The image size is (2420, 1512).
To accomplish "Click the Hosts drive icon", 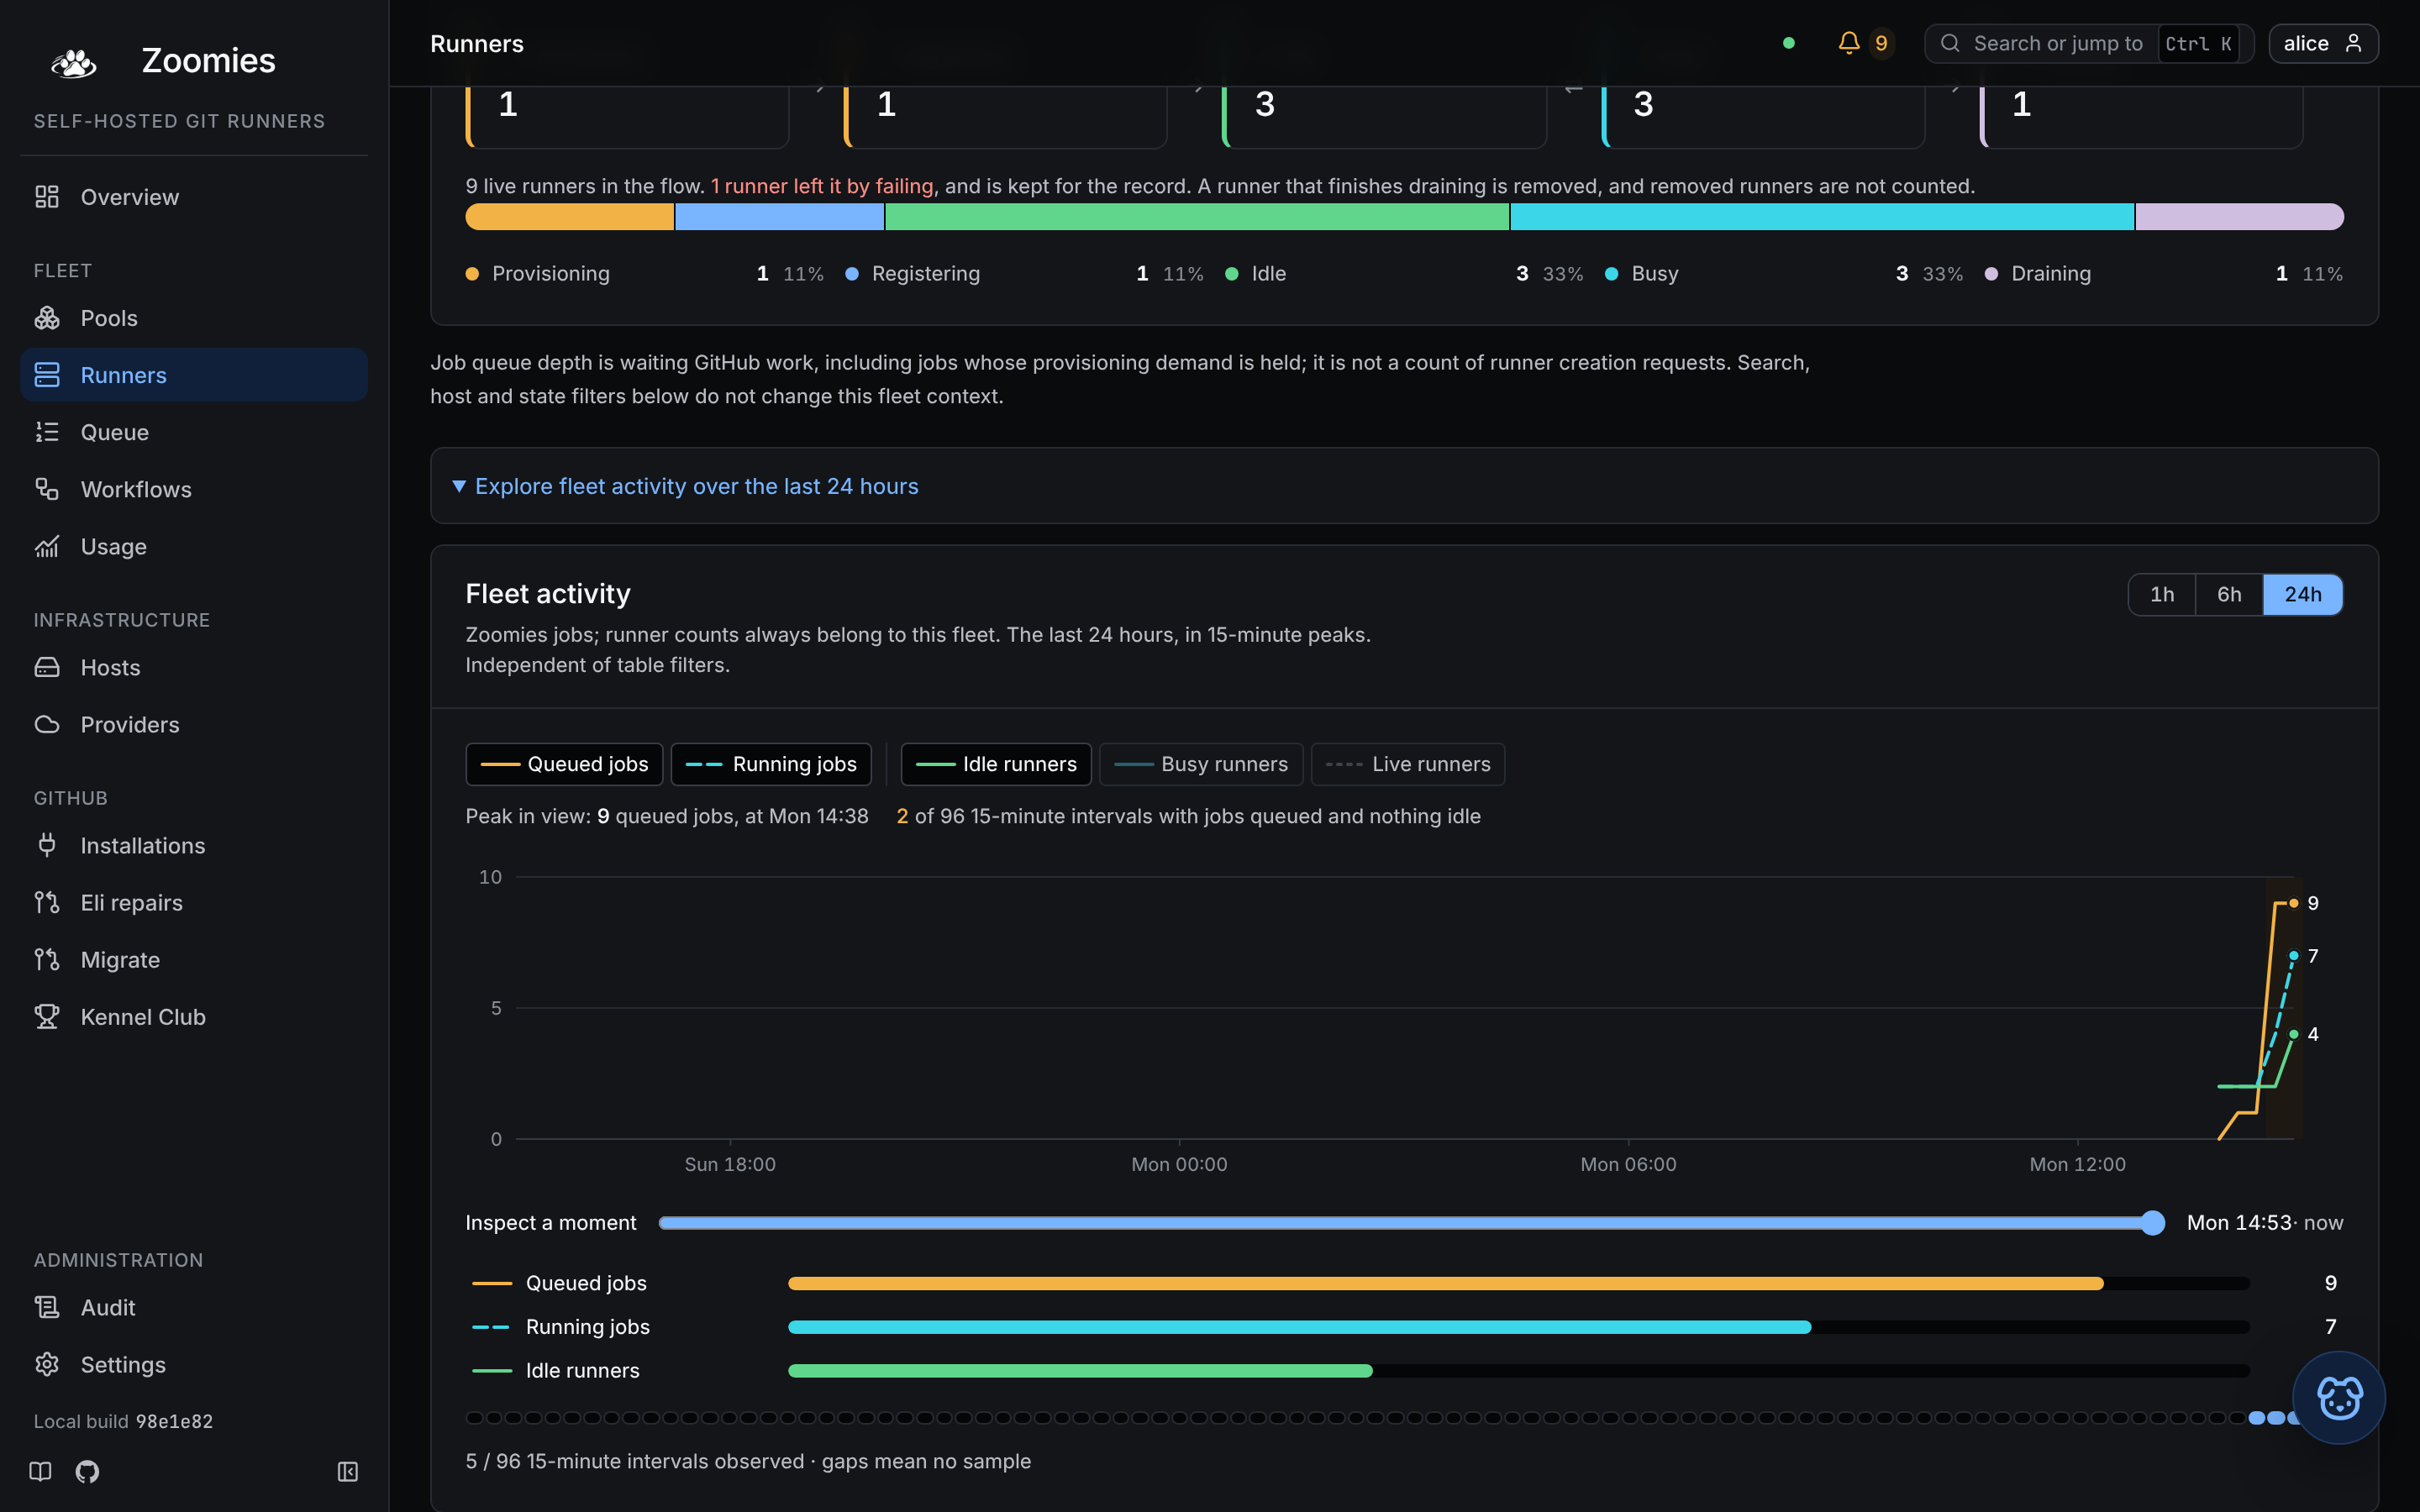I will click(47, 667).
